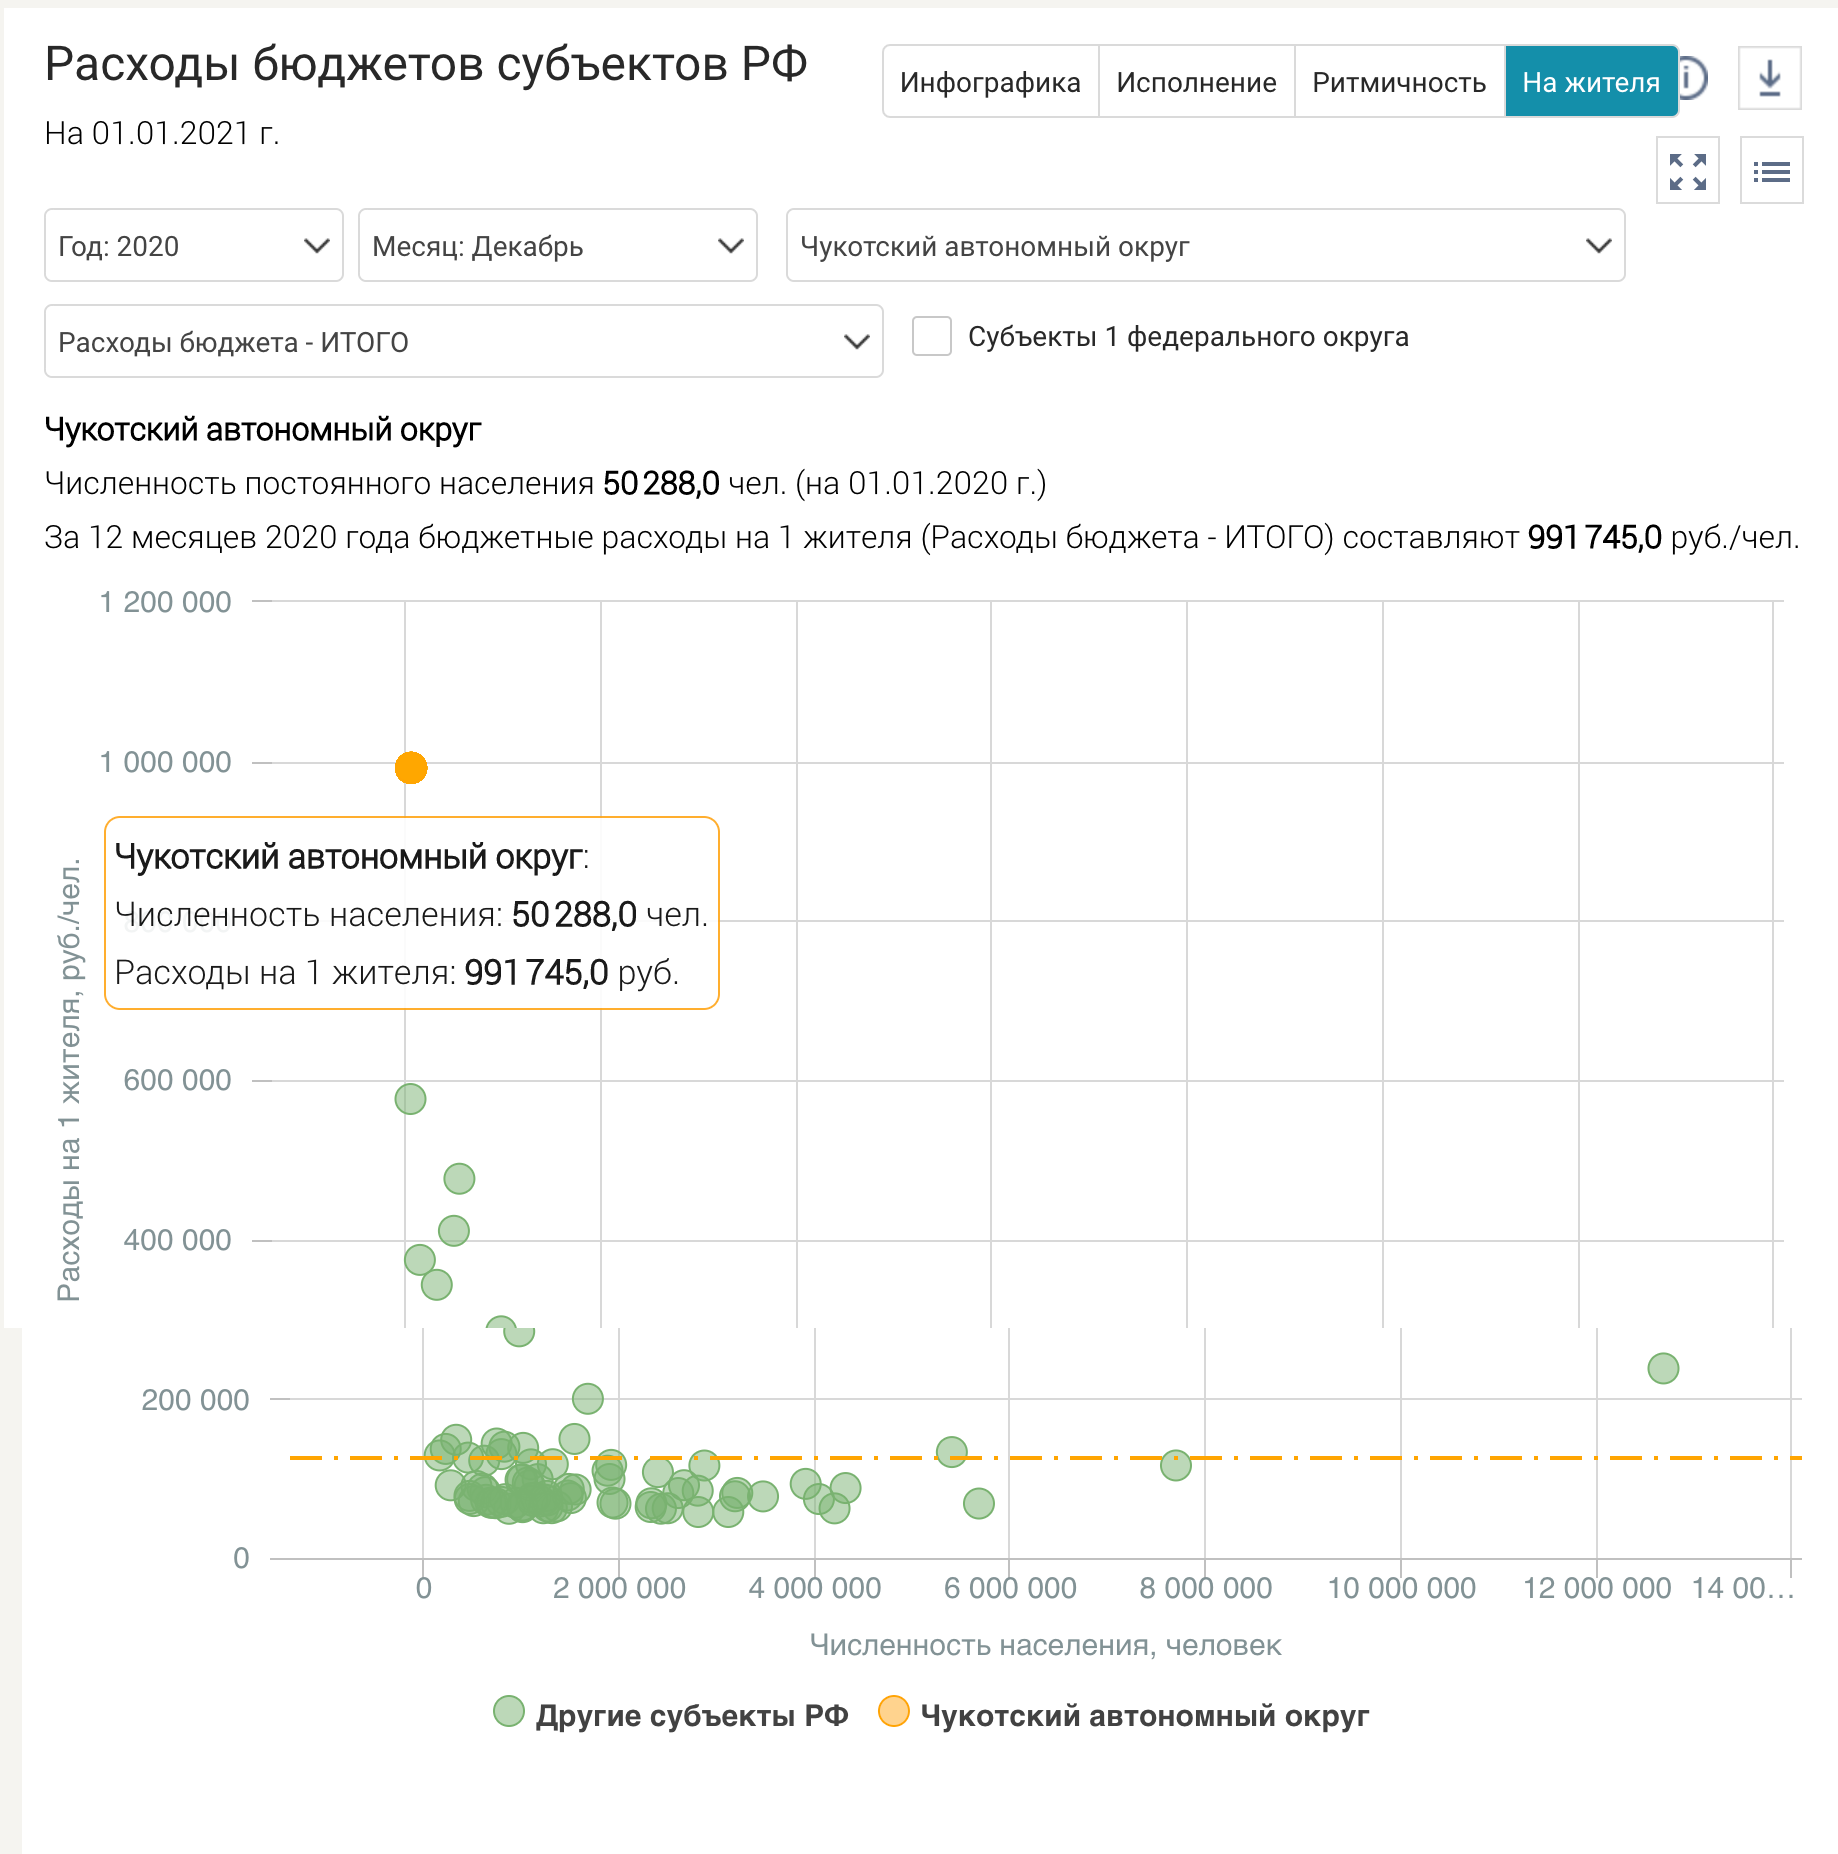Open the Месяц: Декабрь dropdown
Image resolution: width=1838 pixels, height=1854 pixels.
[x=557, y=246]
